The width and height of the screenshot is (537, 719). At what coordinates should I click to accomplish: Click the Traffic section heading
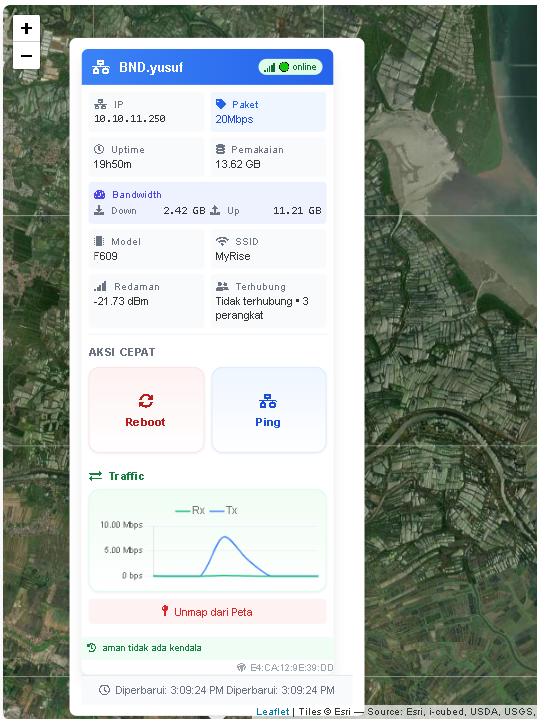pyautogui.click(x=127, y=476)
